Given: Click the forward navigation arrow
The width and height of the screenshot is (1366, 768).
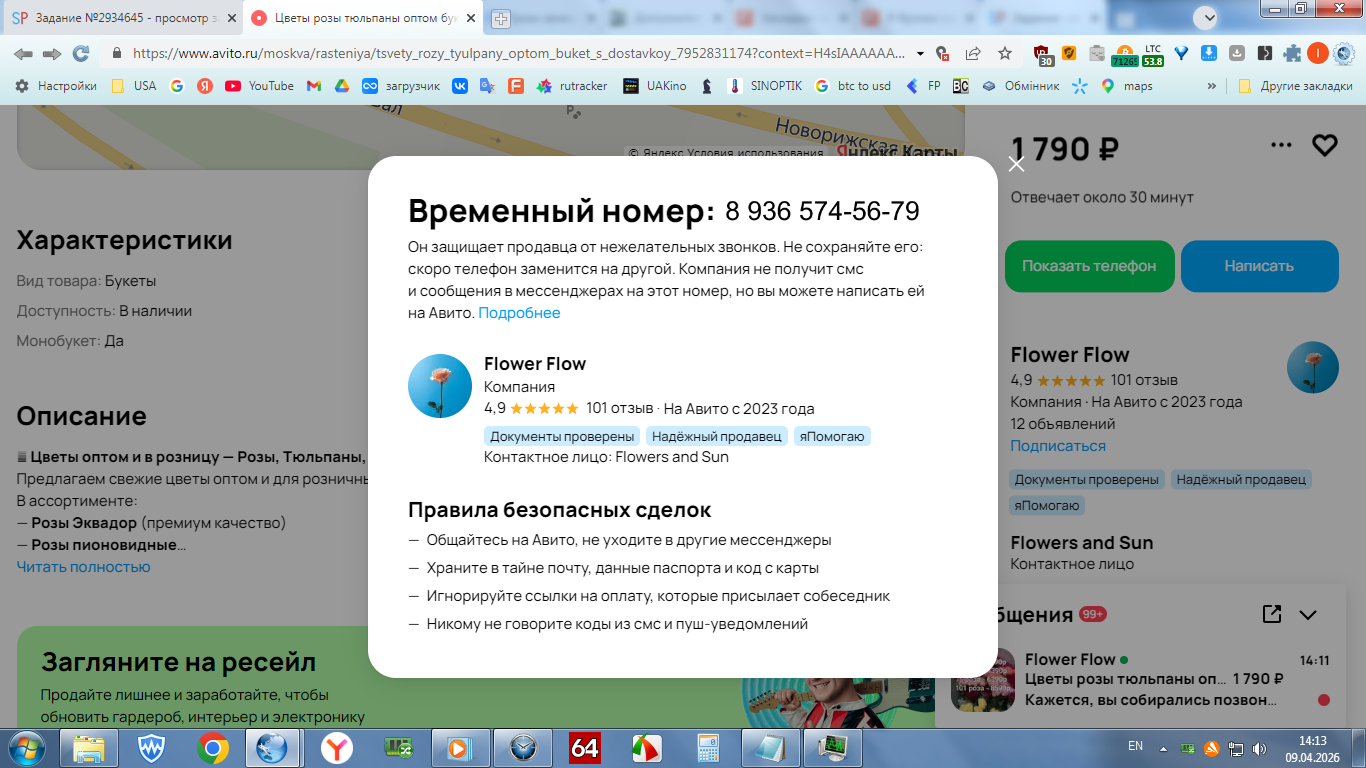Looking at the screenshot, I should pyautogui.click(x=52, y=53).
